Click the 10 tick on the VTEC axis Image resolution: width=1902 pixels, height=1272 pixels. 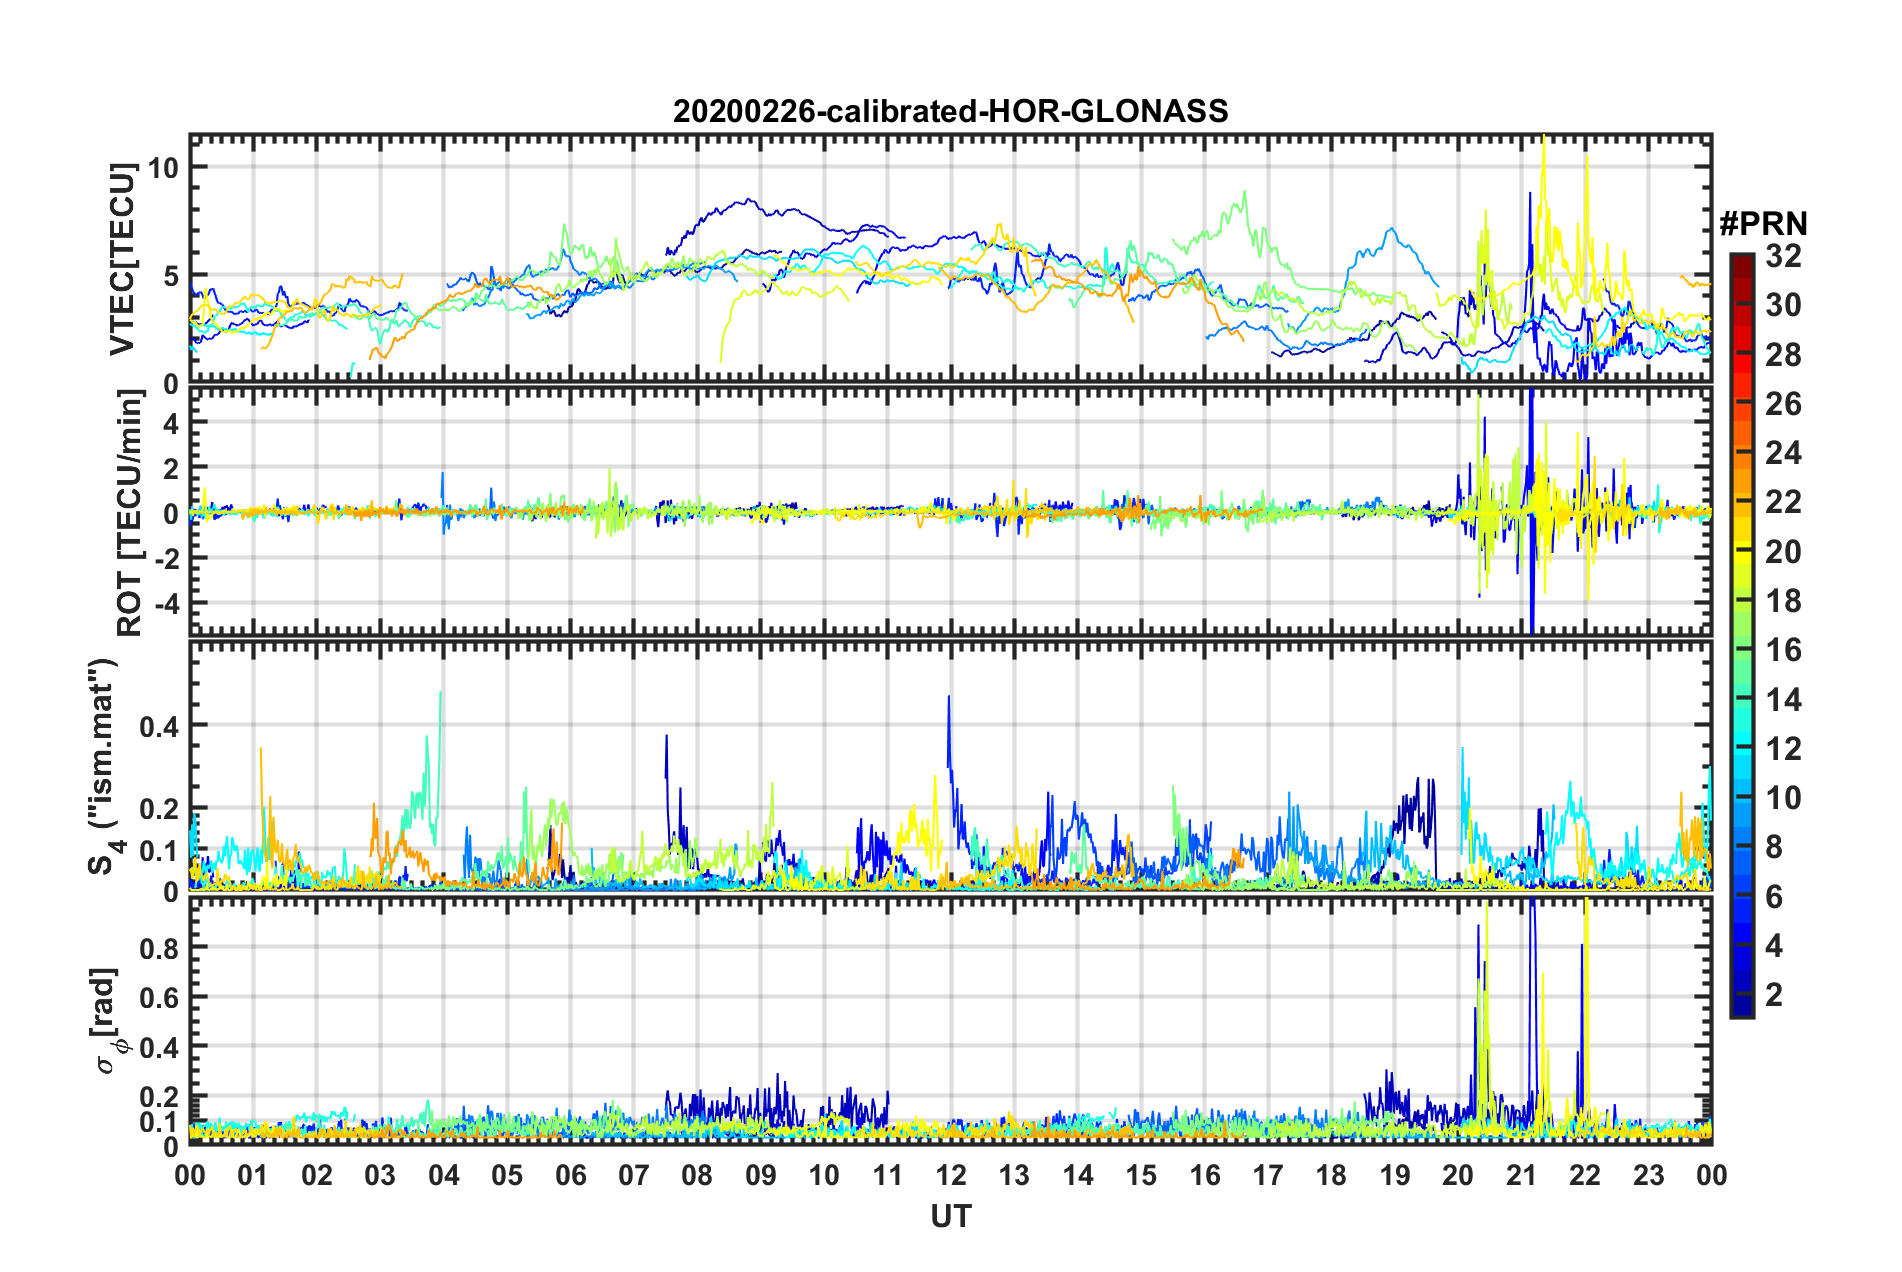click(163, 167)
